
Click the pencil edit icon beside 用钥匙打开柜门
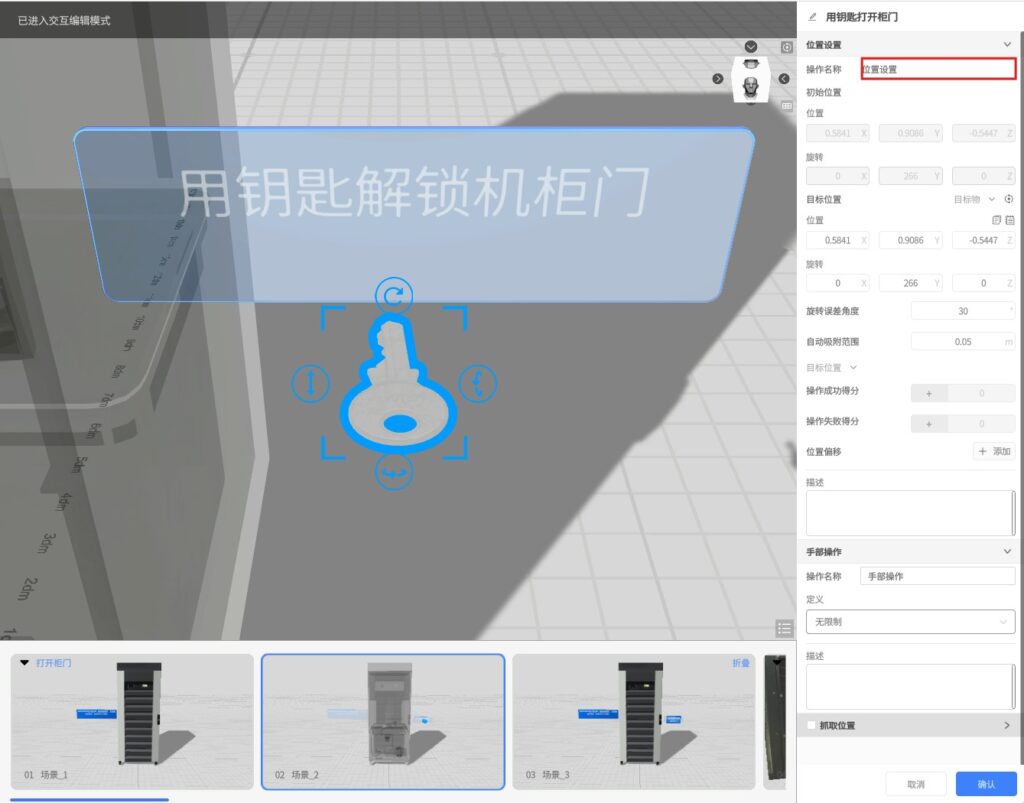click(812, 17)
